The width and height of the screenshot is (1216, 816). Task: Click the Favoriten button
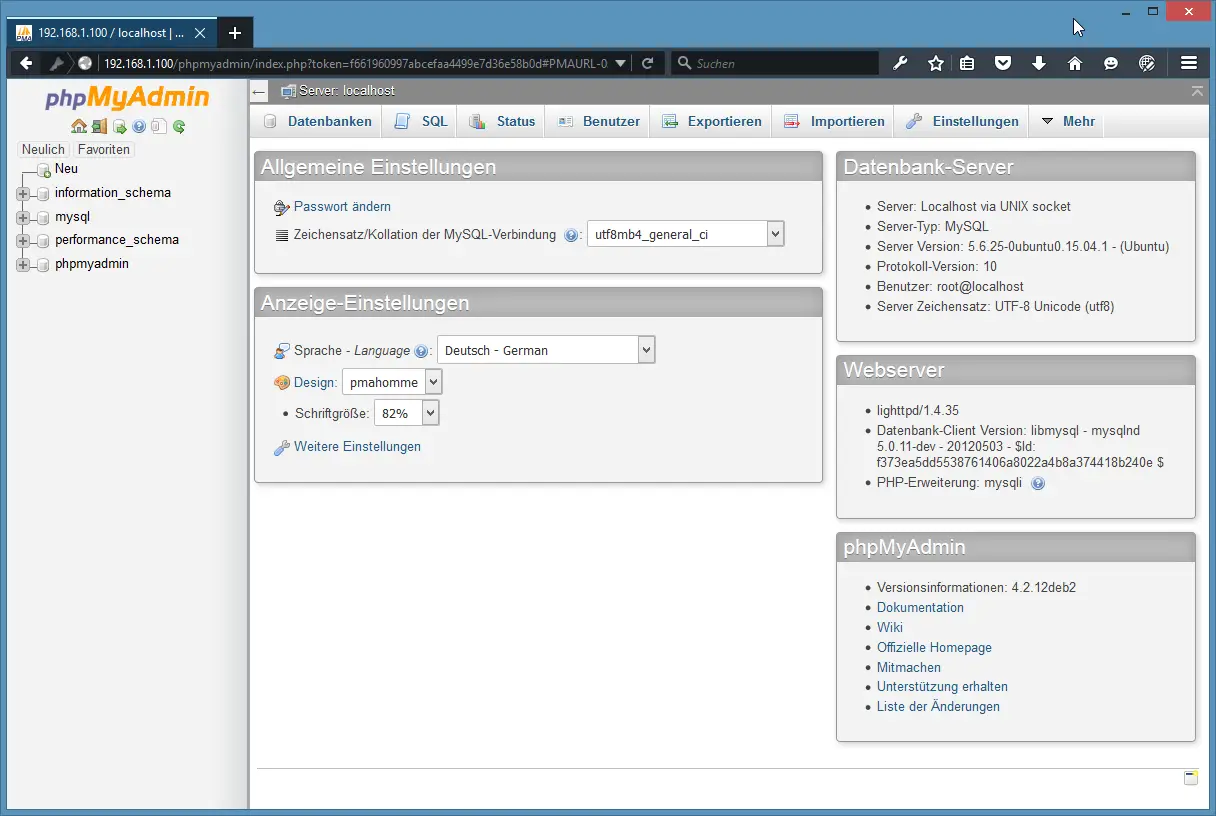tap(104, 149)
